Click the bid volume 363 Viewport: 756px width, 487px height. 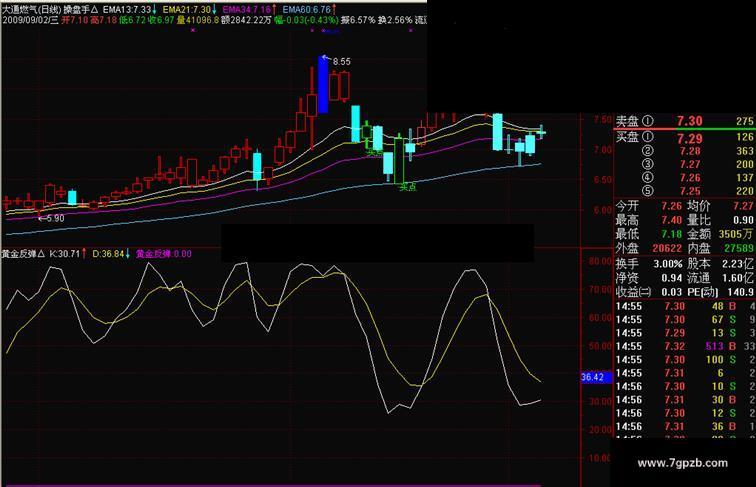[745, 151]
